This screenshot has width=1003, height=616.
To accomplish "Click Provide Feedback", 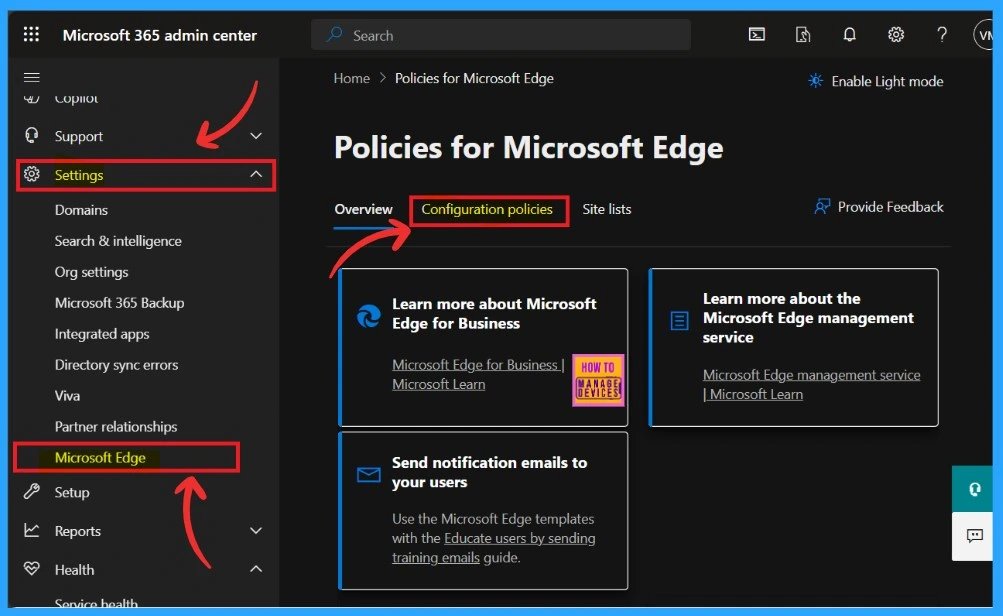I will 890,207.
